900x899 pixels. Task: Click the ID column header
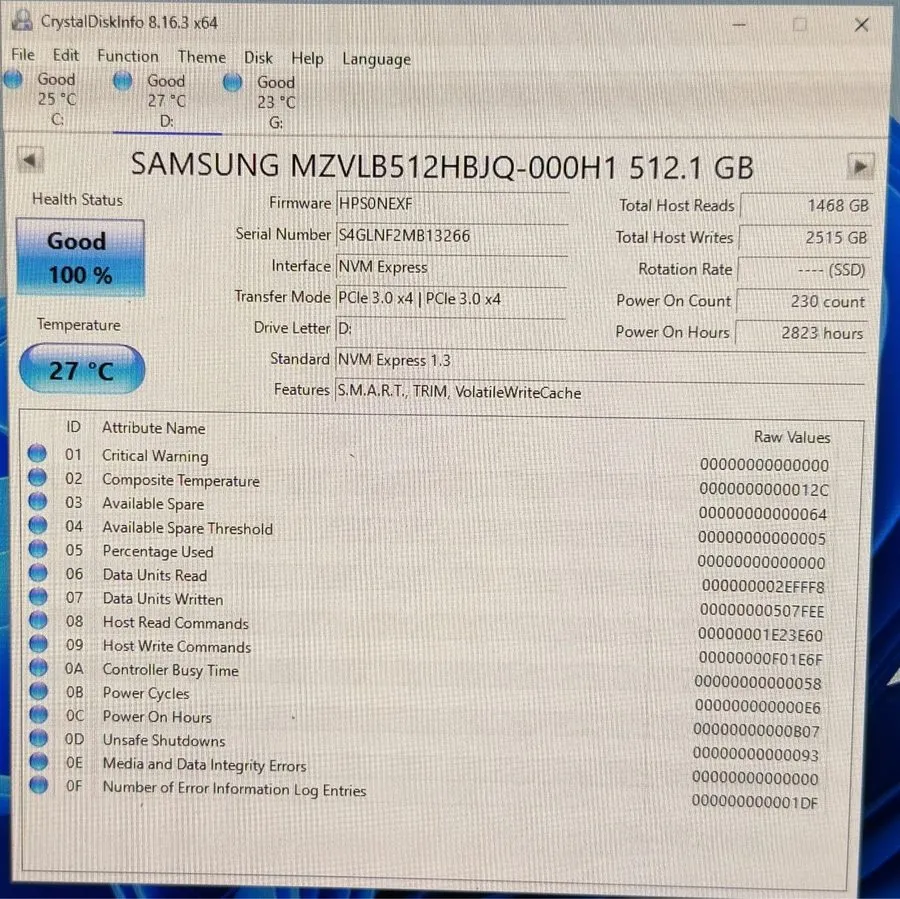click(73, 427)
